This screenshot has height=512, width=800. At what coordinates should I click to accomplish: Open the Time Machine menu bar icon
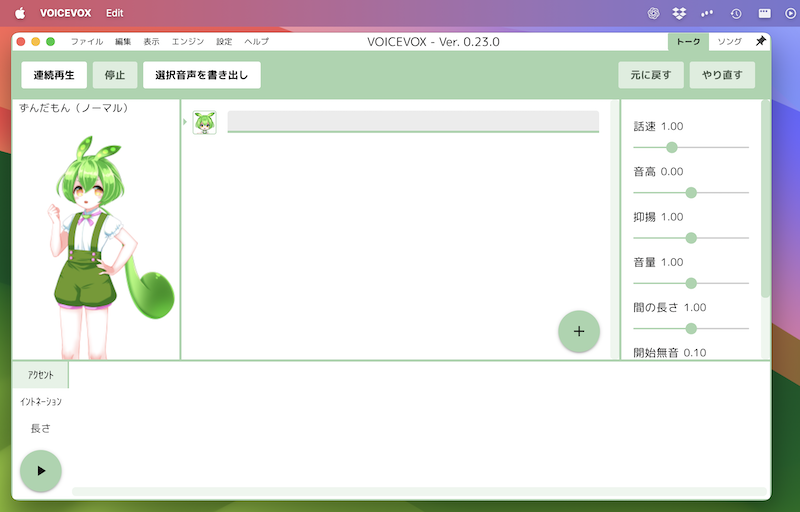[x=736, y=13]
